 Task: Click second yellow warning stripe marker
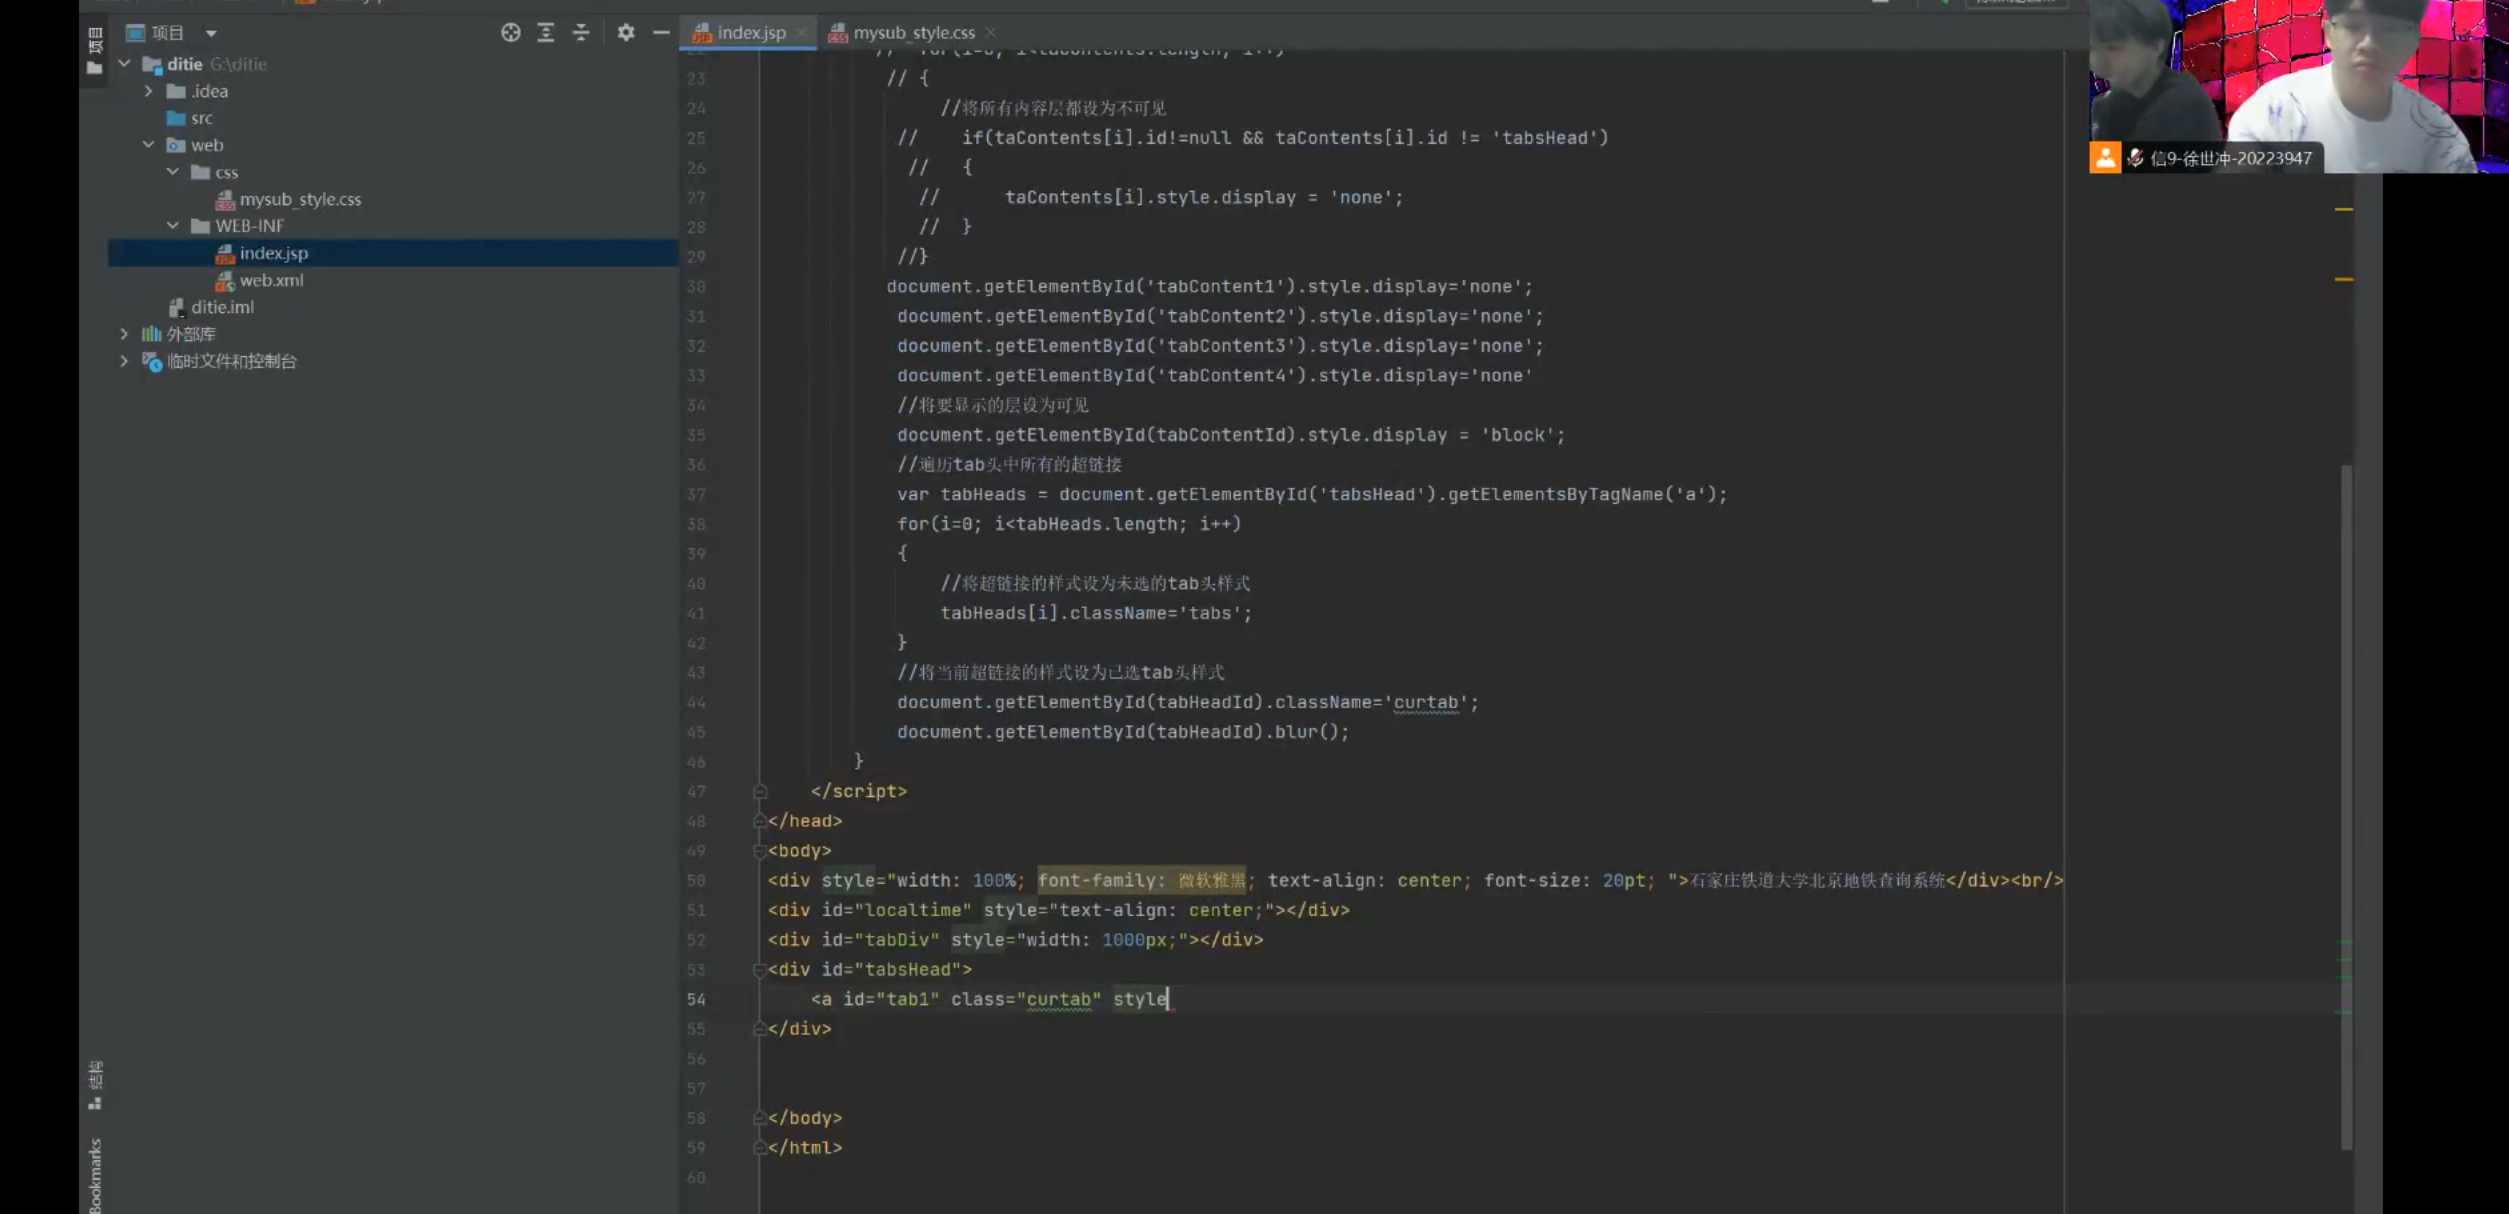(x=2343, y=279)
